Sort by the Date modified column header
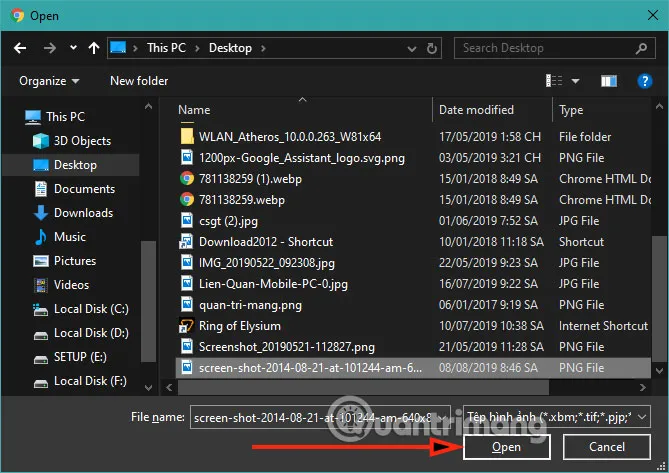669x473 pixels. 476,110
